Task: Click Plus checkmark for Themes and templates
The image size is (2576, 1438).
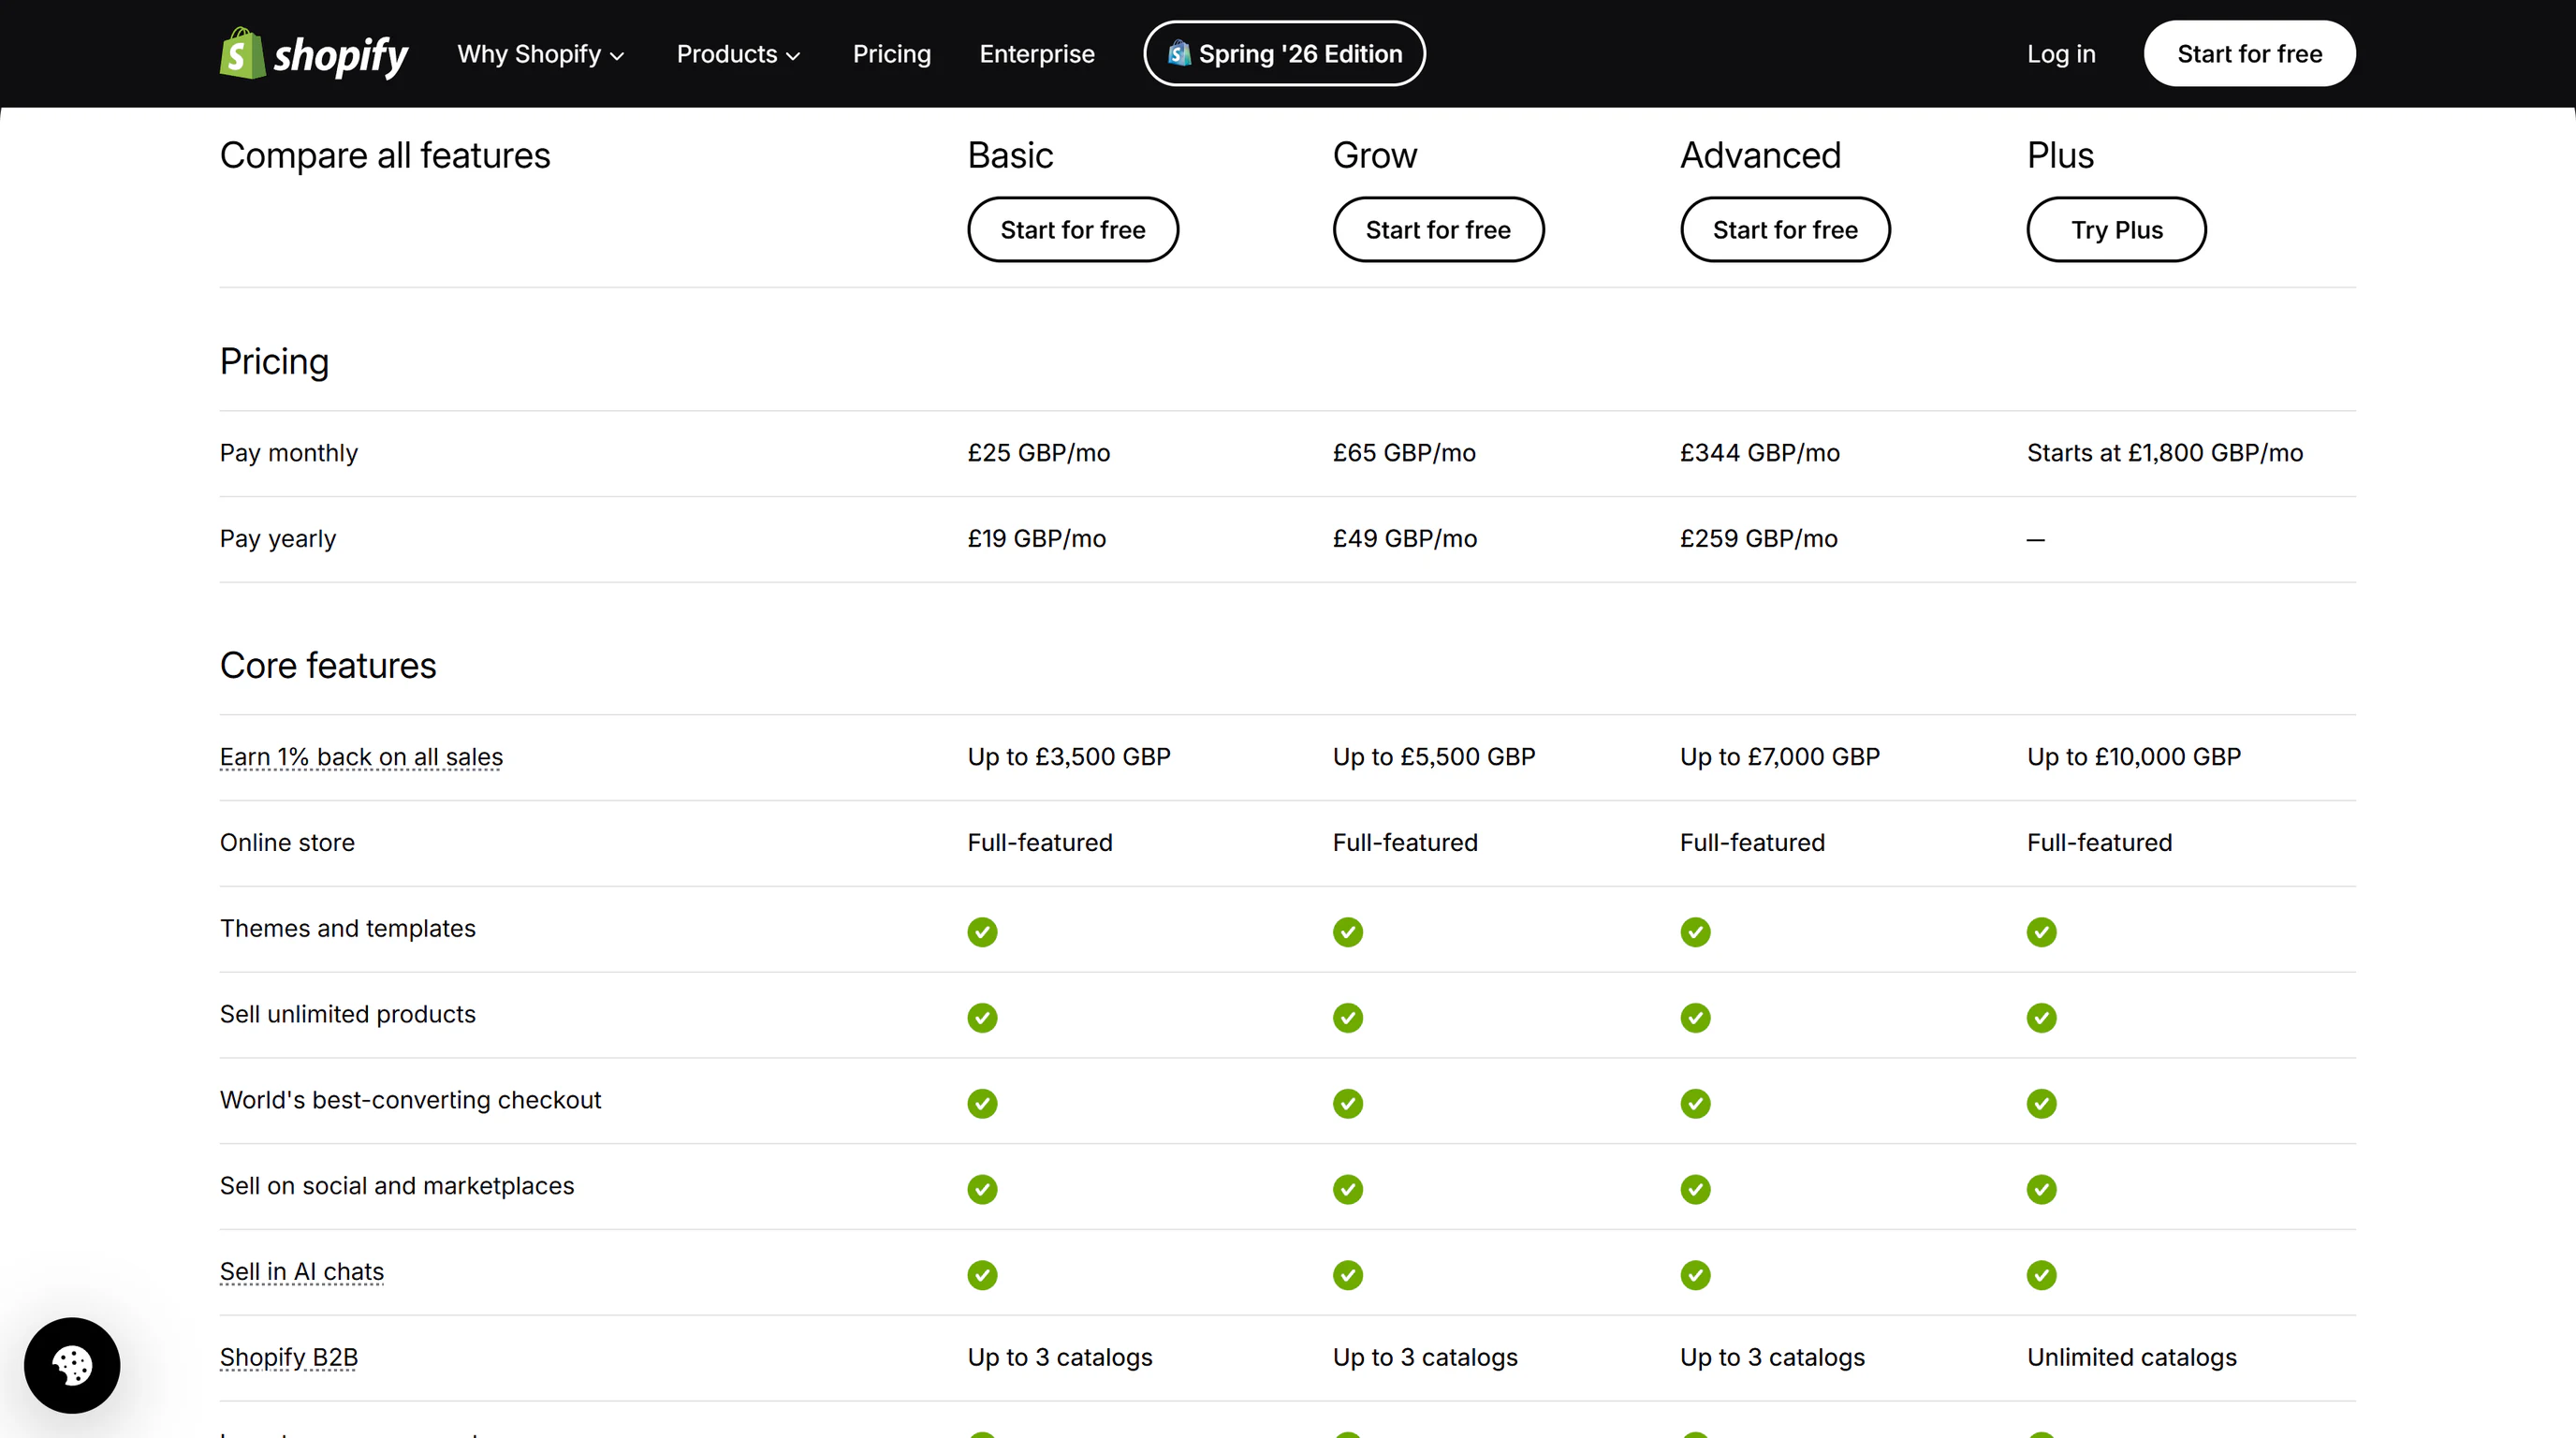Action: pyautogui.click(x=2042, y=932)
